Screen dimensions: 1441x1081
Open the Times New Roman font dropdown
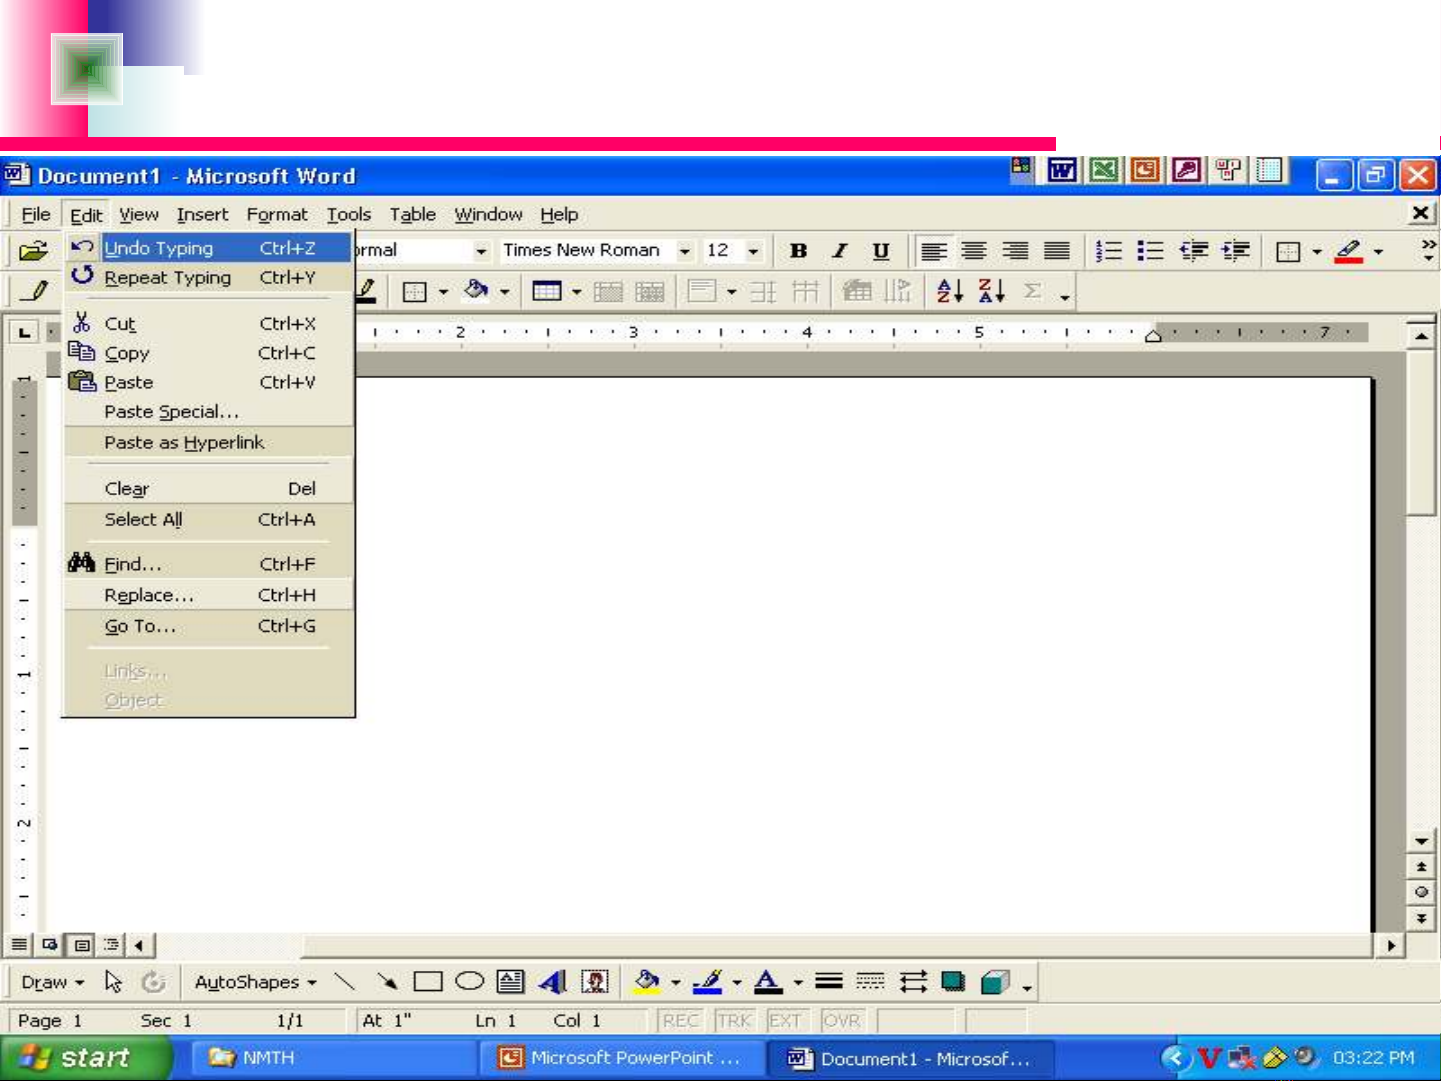(684, 251)
